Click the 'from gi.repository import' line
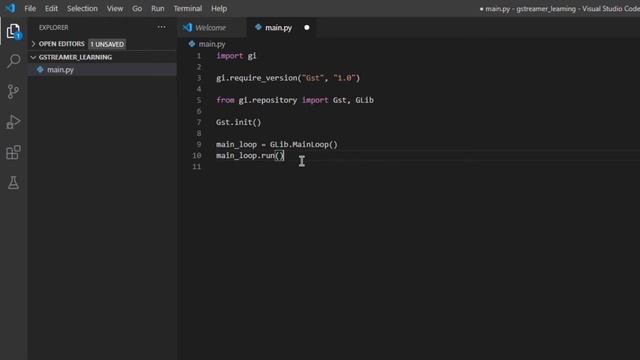This screenshot has height=360, width=640. (295, 100)
